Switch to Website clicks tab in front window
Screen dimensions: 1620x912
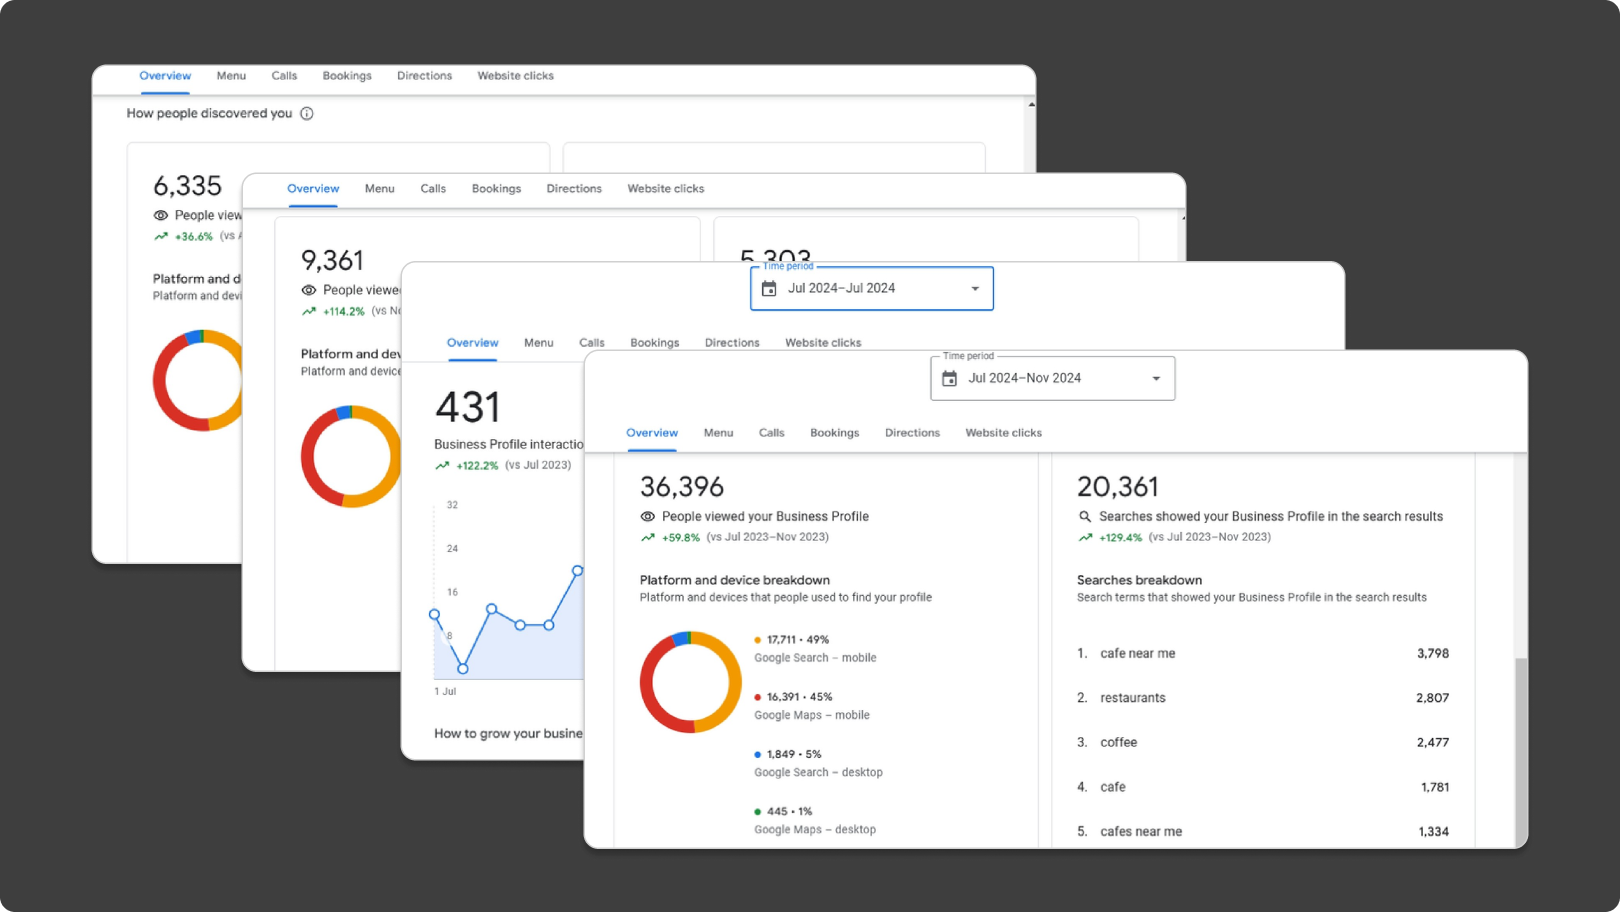1003,433
